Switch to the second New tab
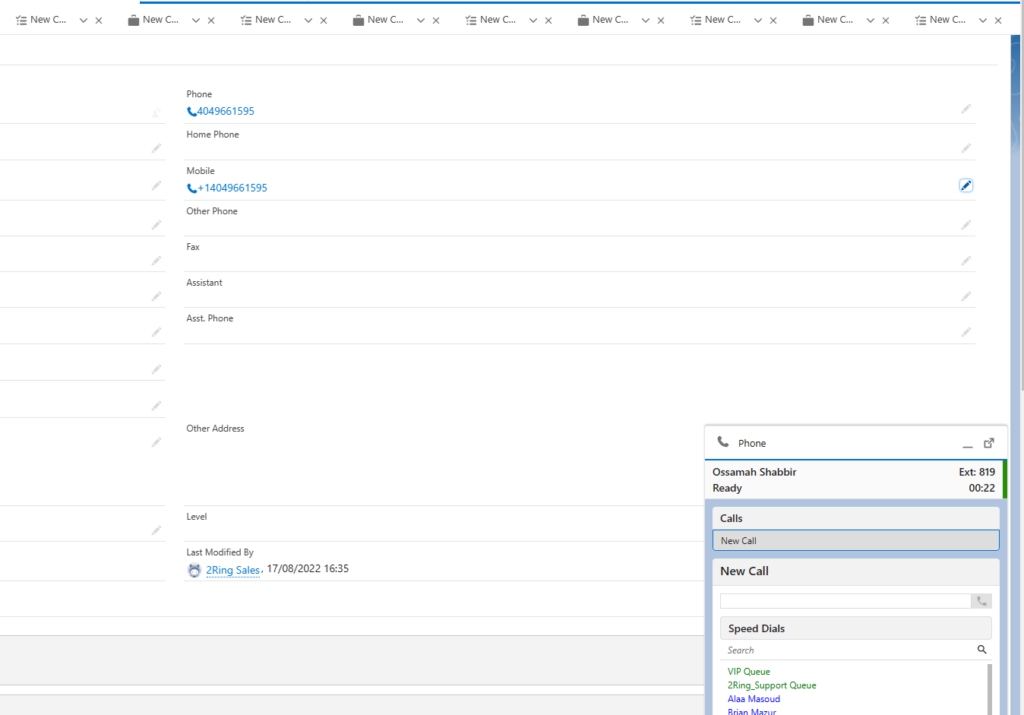1024x715 pixels. pos(158,19)
